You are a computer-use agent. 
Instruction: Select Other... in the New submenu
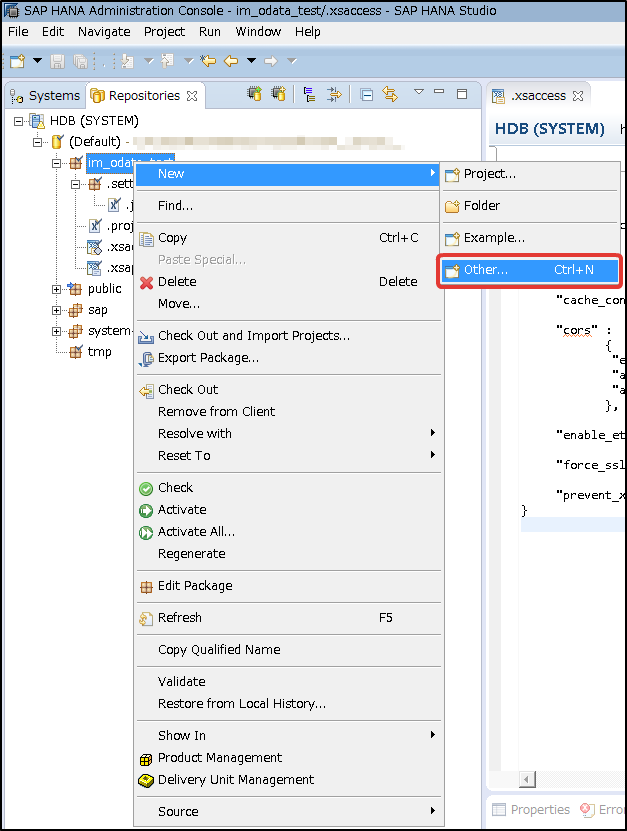coord(530,270)
